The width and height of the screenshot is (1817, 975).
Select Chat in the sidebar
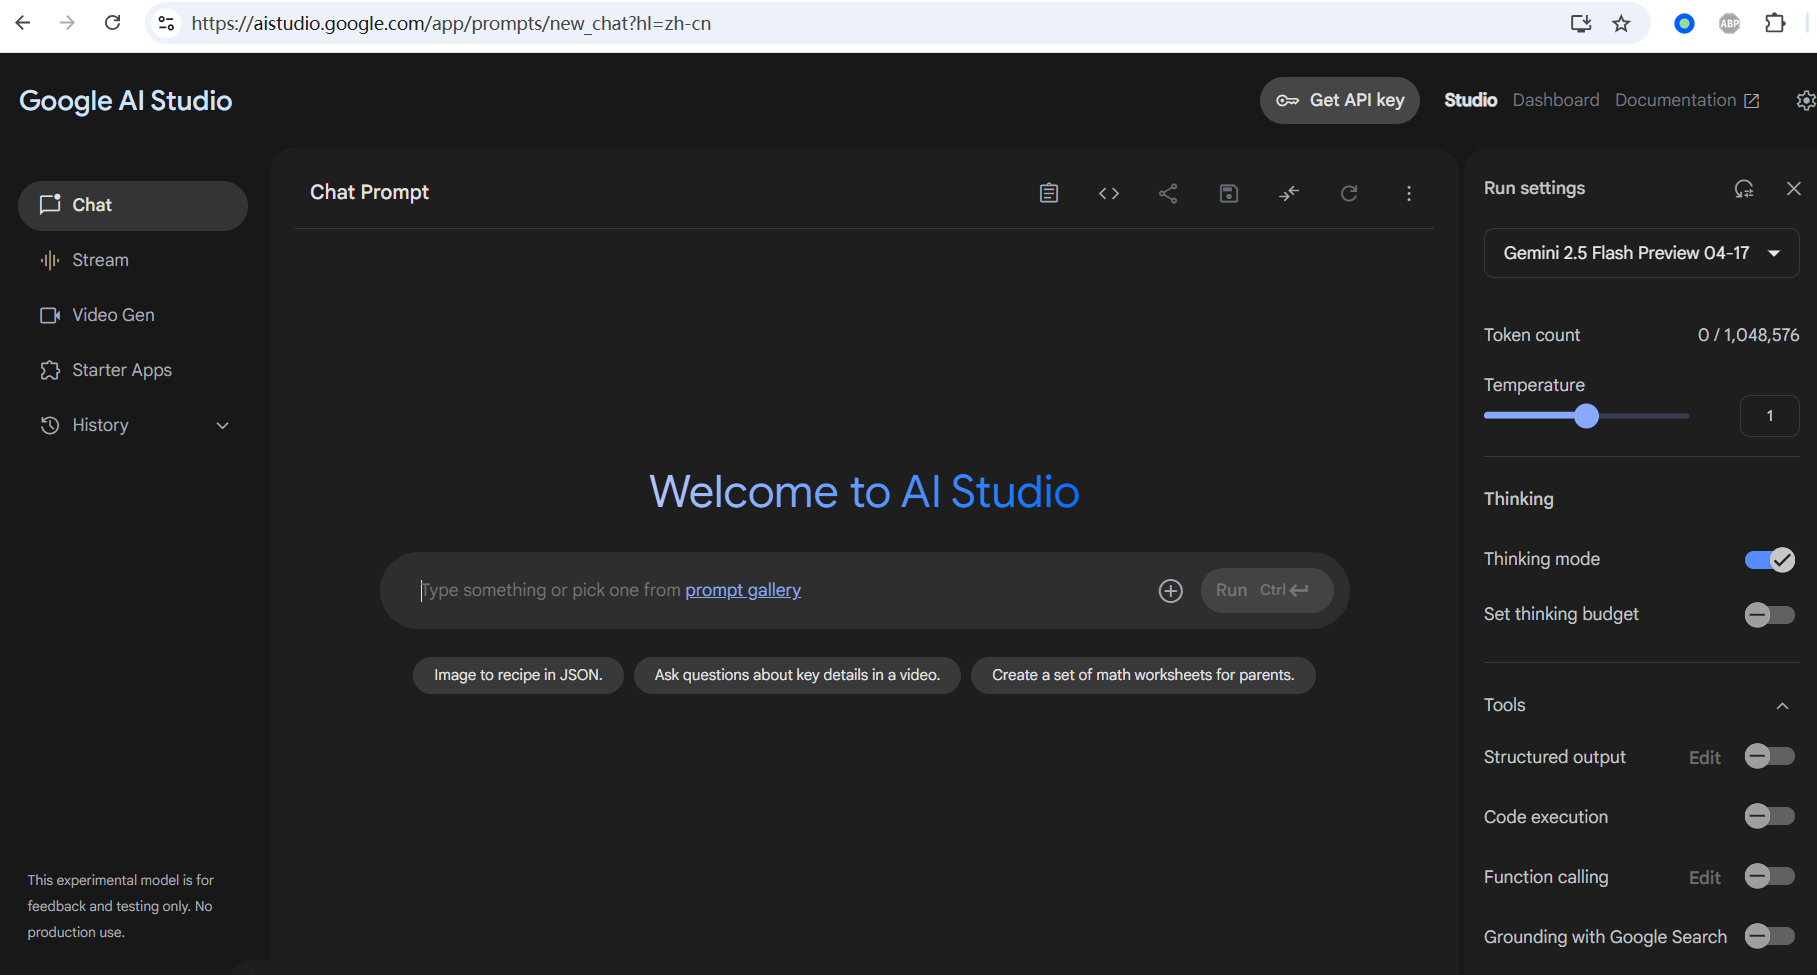tap(133, 205)
